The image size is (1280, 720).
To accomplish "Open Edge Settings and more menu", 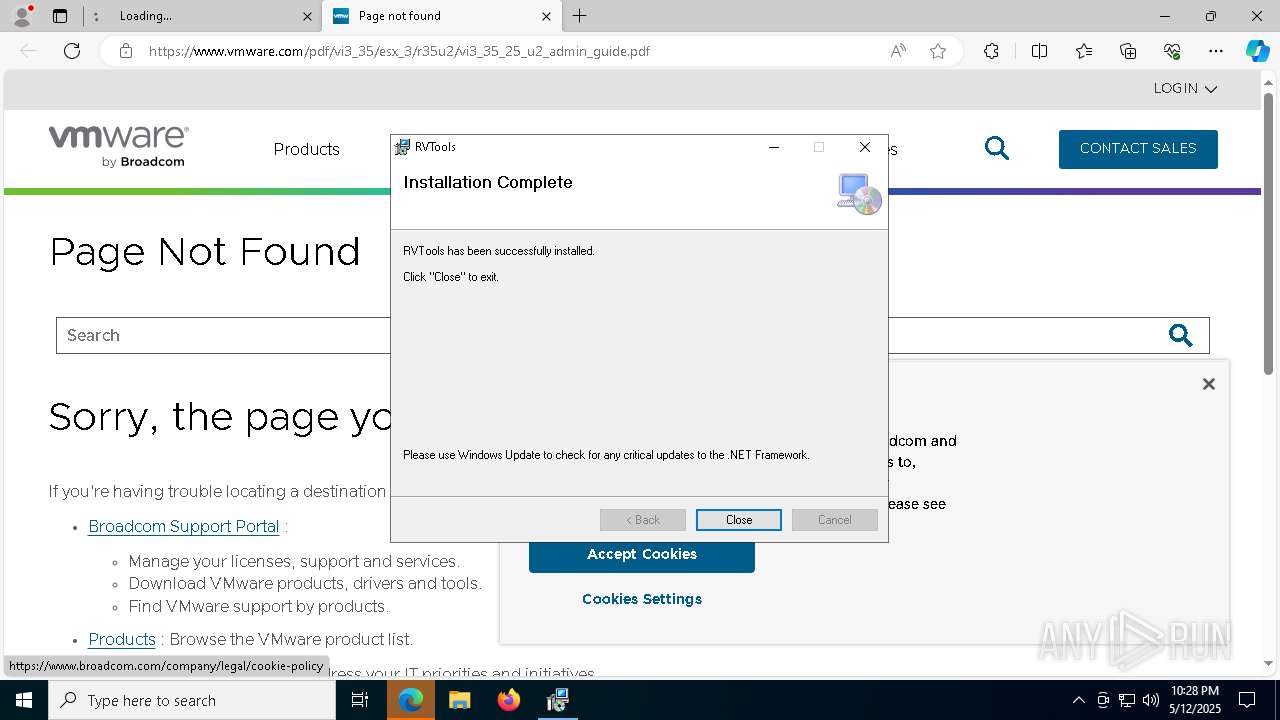I will 1216,51.
